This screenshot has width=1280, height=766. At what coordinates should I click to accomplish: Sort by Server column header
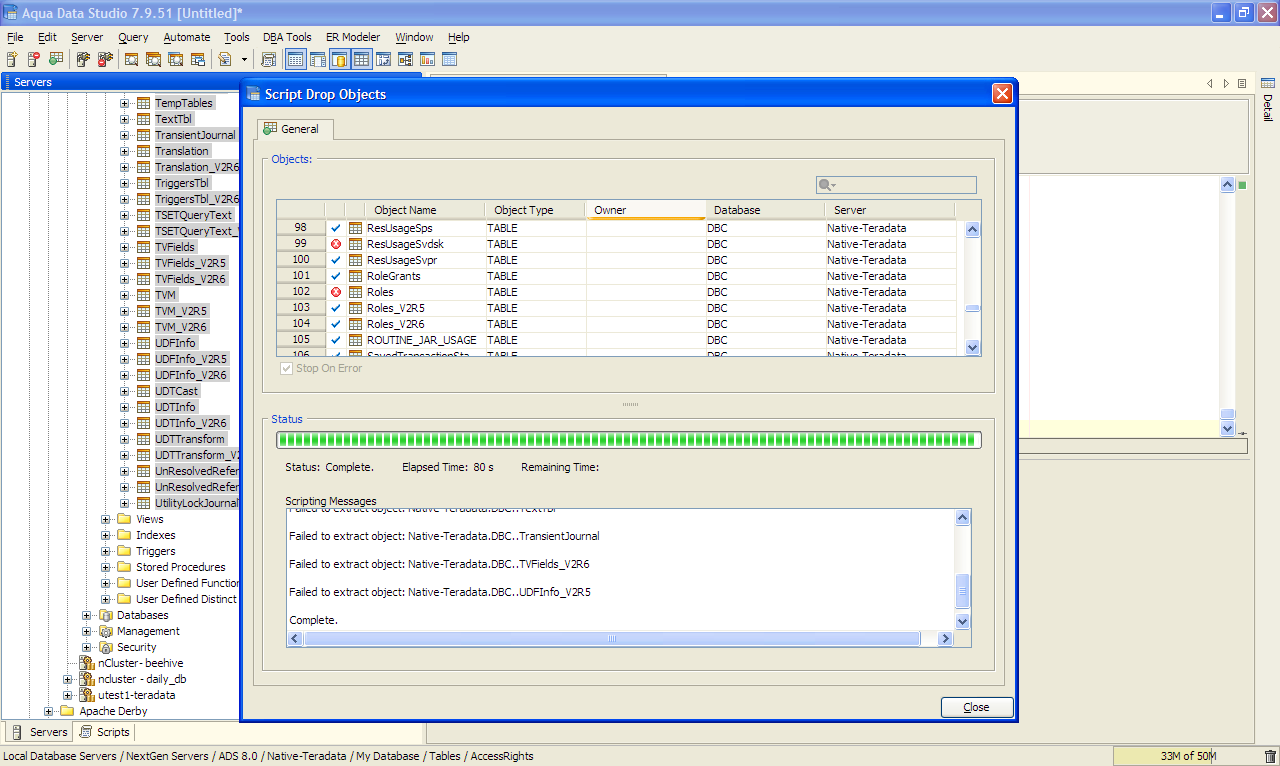pyautogui.click(x=890, y=210)
